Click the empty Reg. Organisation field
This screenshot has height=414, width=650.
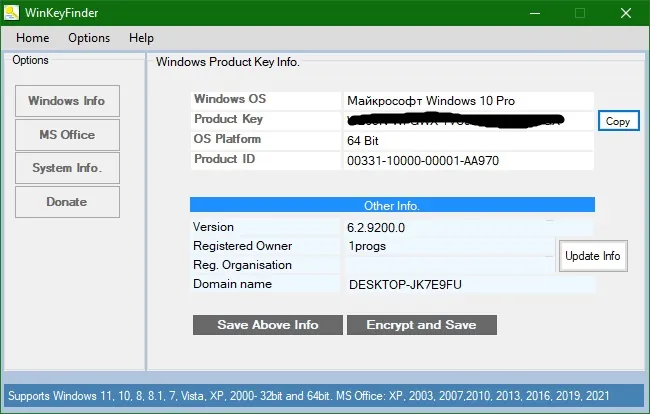[449, 265]
